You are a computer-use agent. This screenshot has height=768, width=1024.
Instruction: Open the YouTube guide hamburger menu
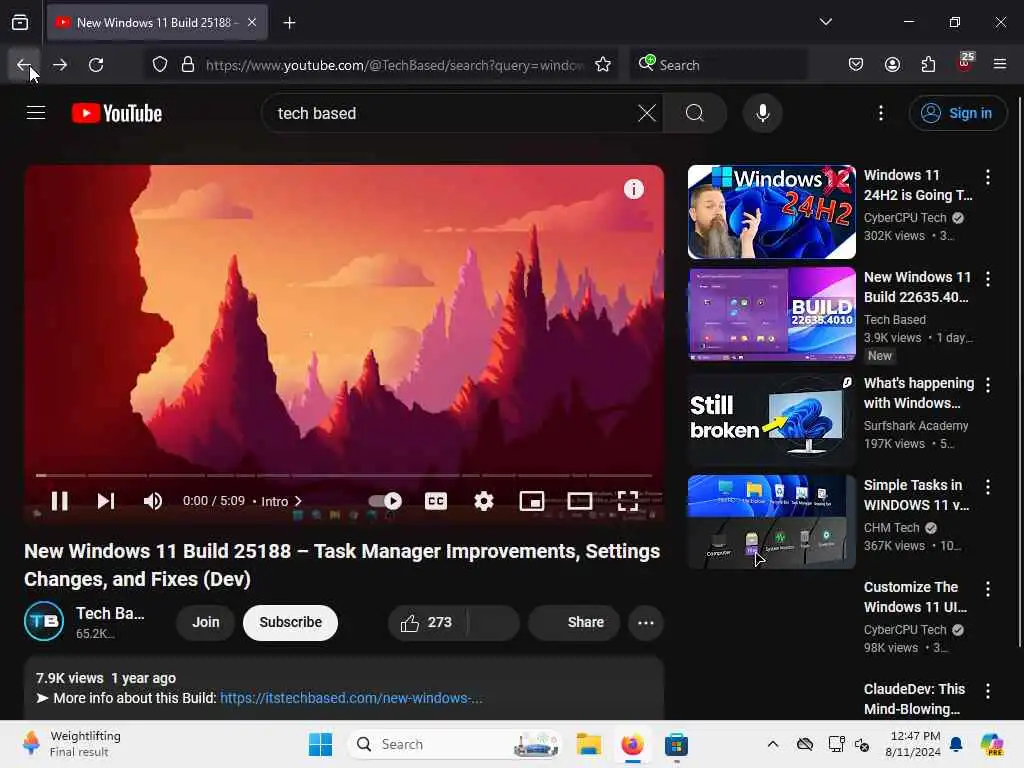point(36,113)
